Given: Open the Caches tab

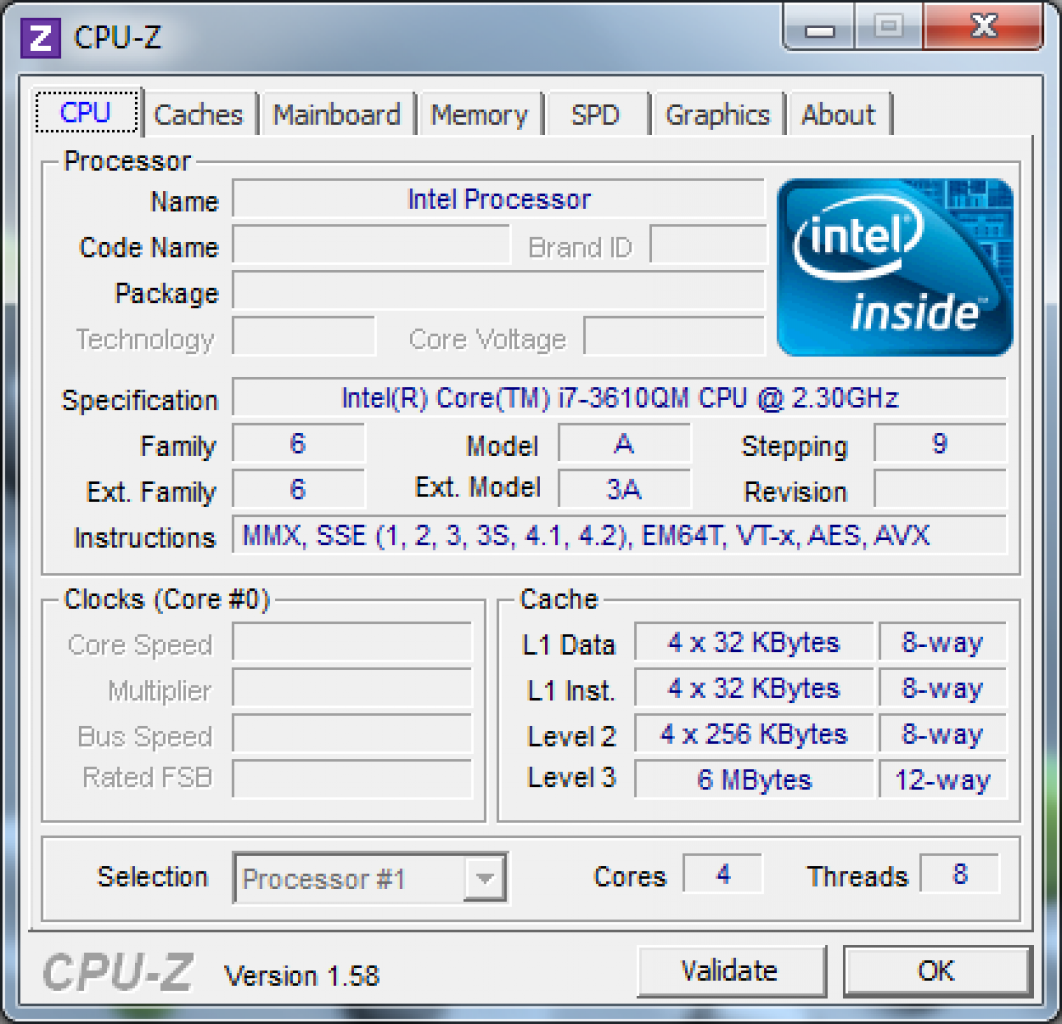Looking at the screenshot, I should [x=198, y=114].
